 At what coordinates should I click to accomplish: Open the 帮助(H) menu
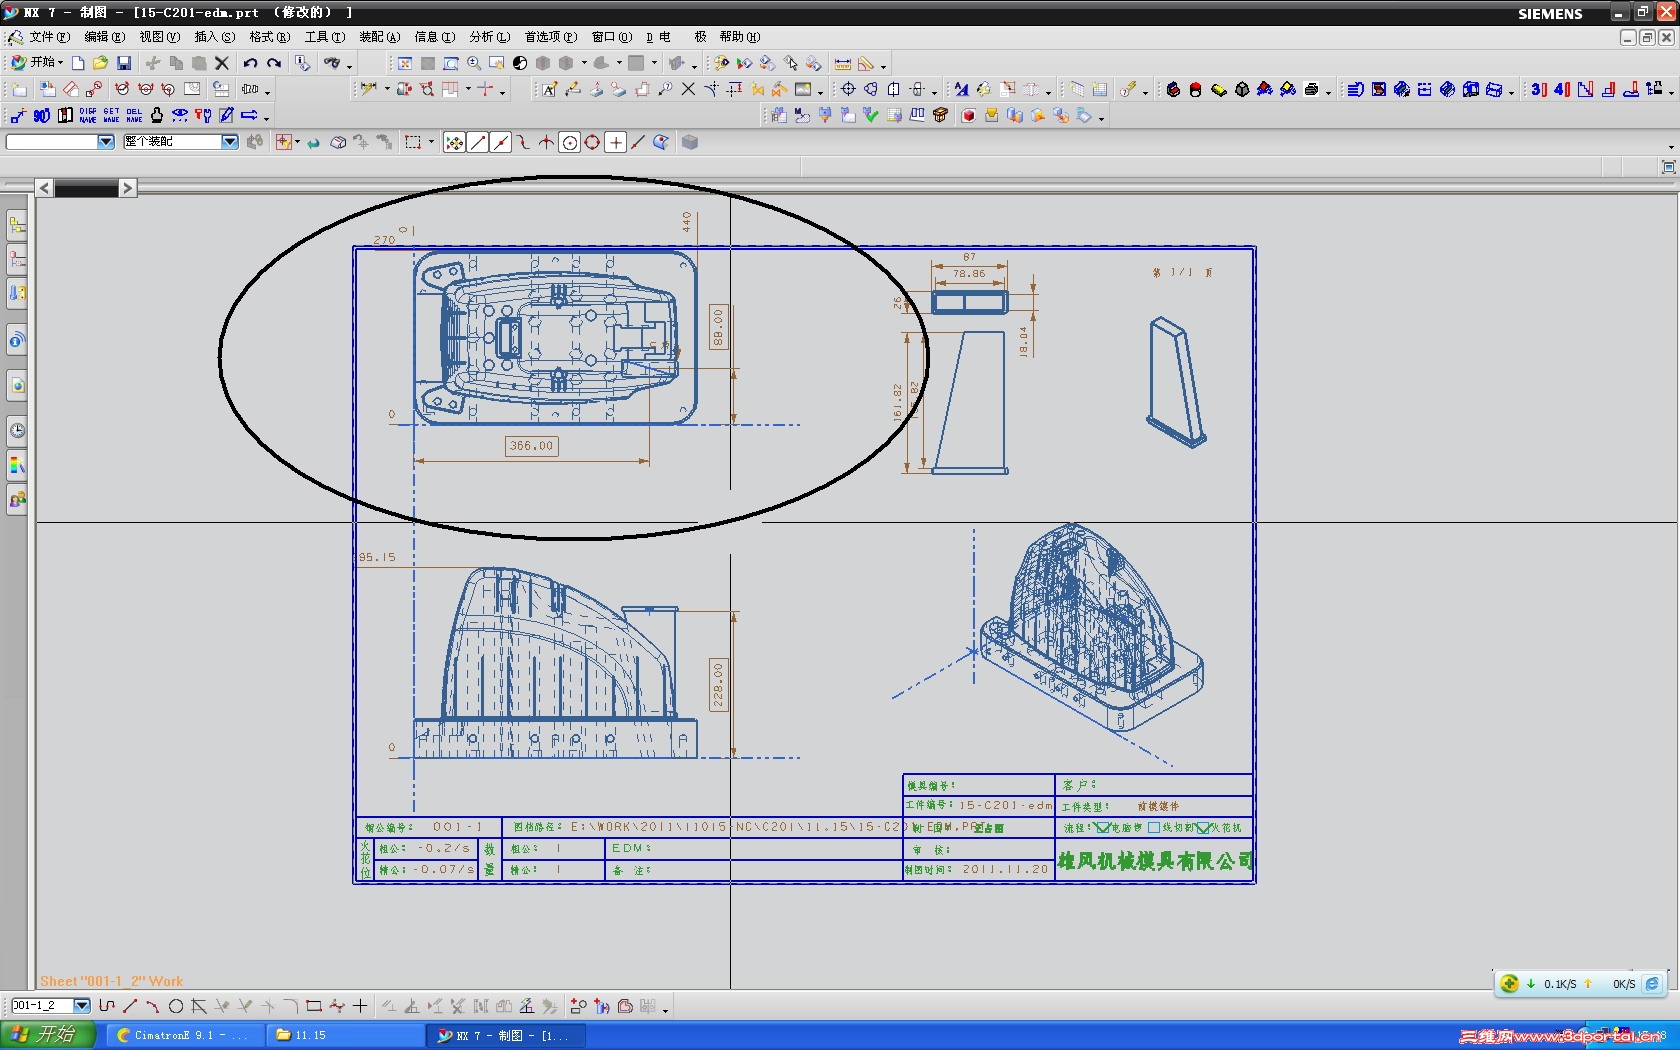[x=740, y=37]
